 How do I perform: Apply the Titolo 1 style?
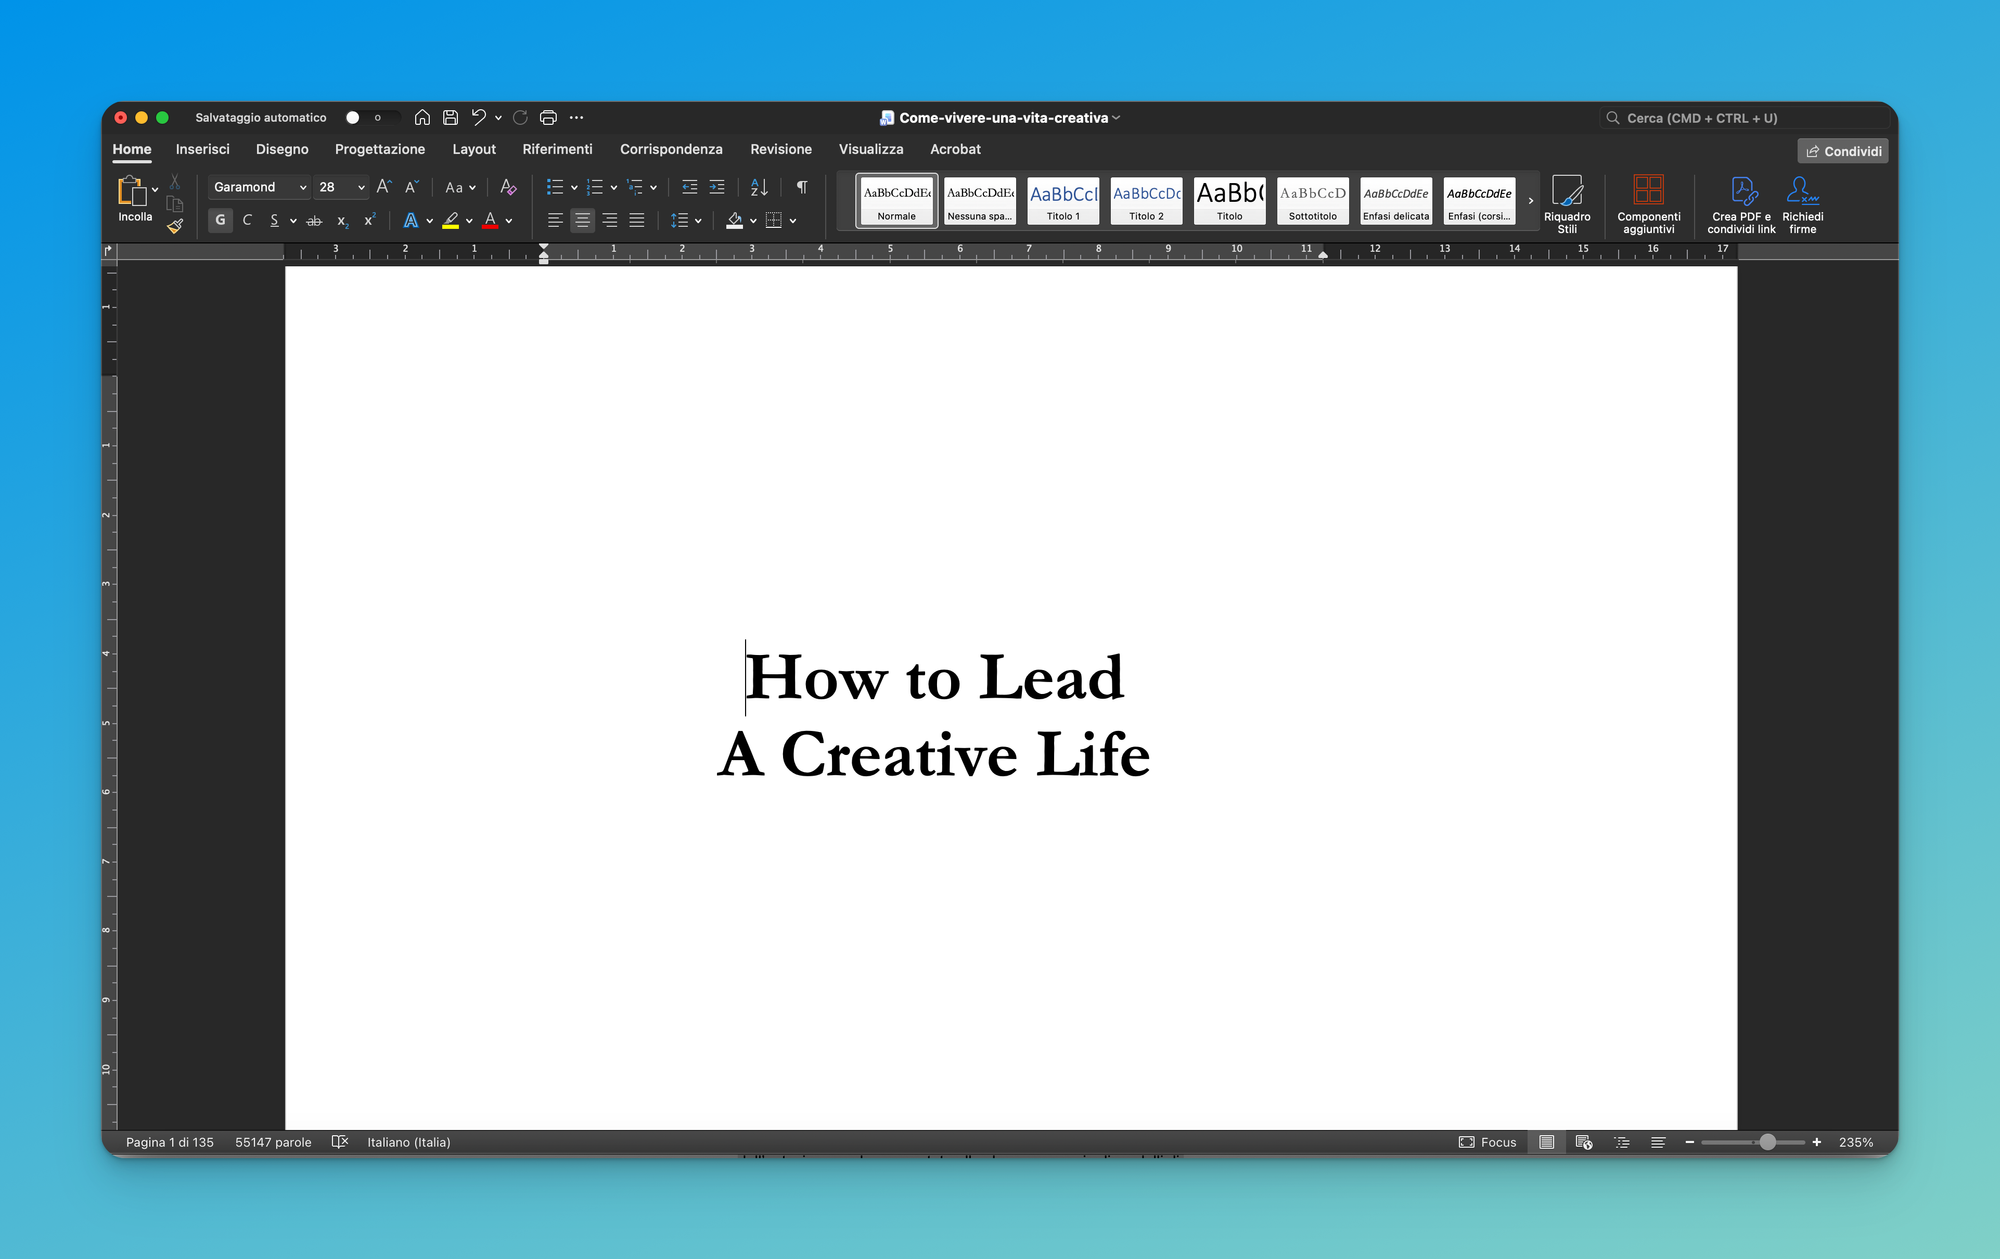tap(1062, 200)
